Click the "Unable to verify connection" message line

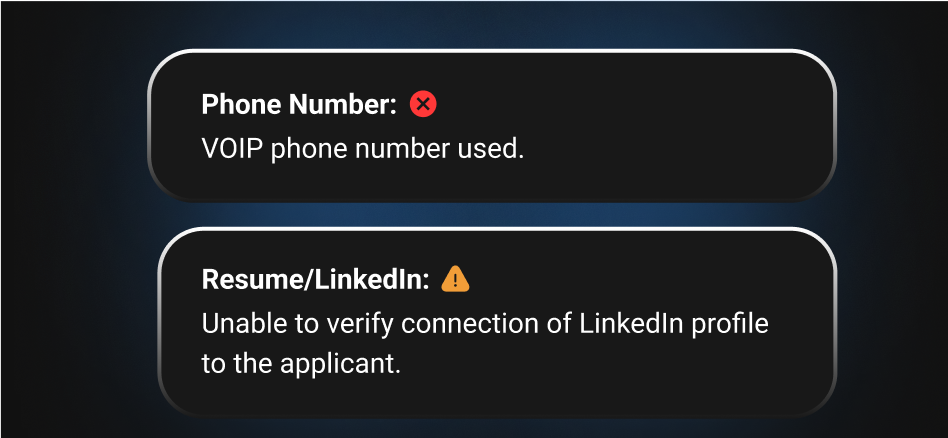point(484,325)
